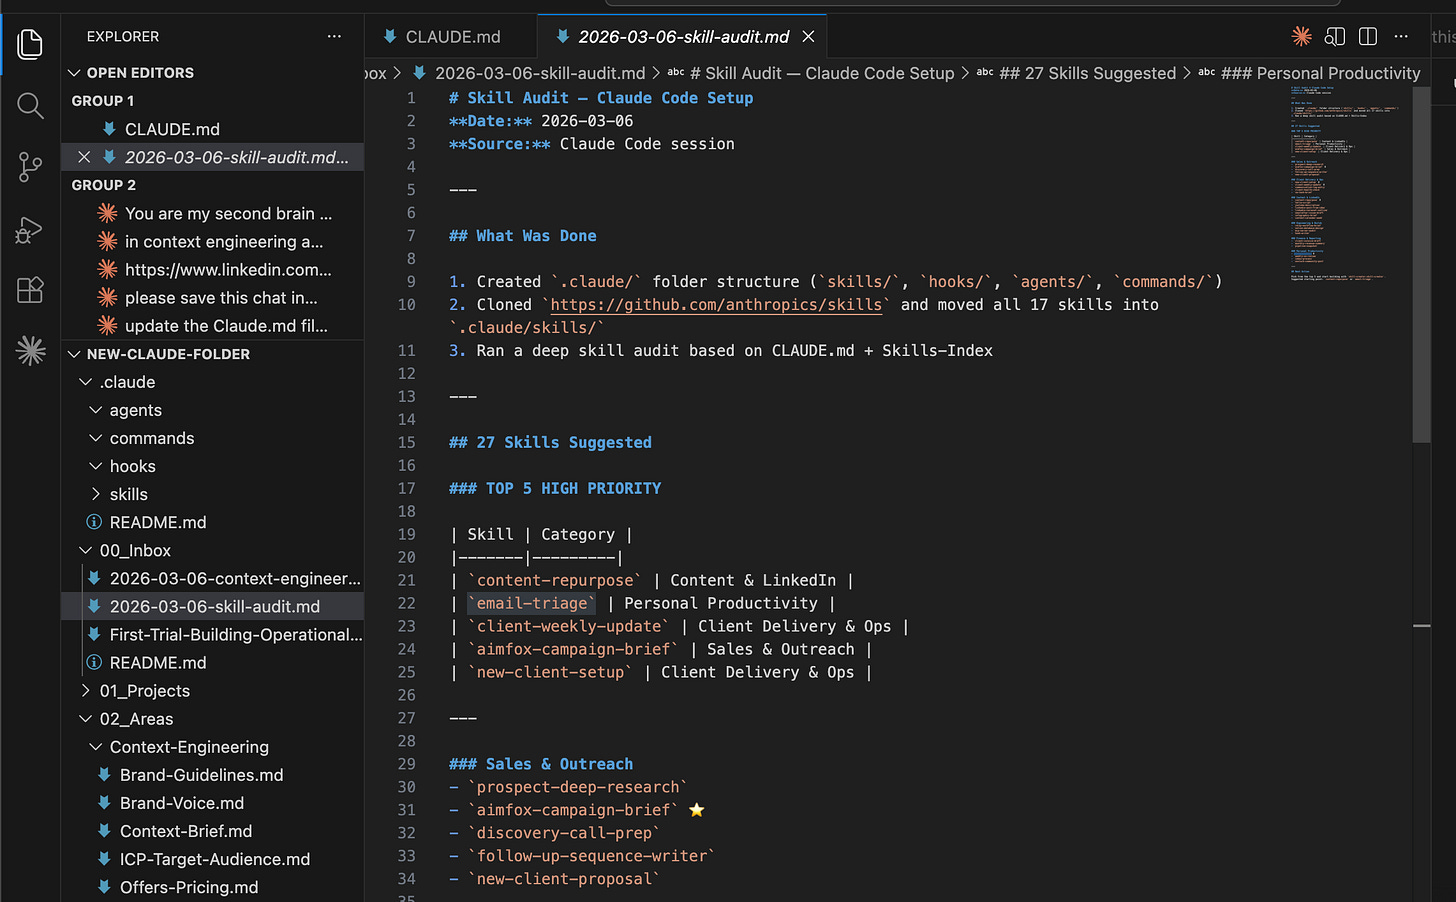Open Run and Debug view icon
This screenshot has height=902, width=1456.
pyautogui.click(x=30, y=229)
